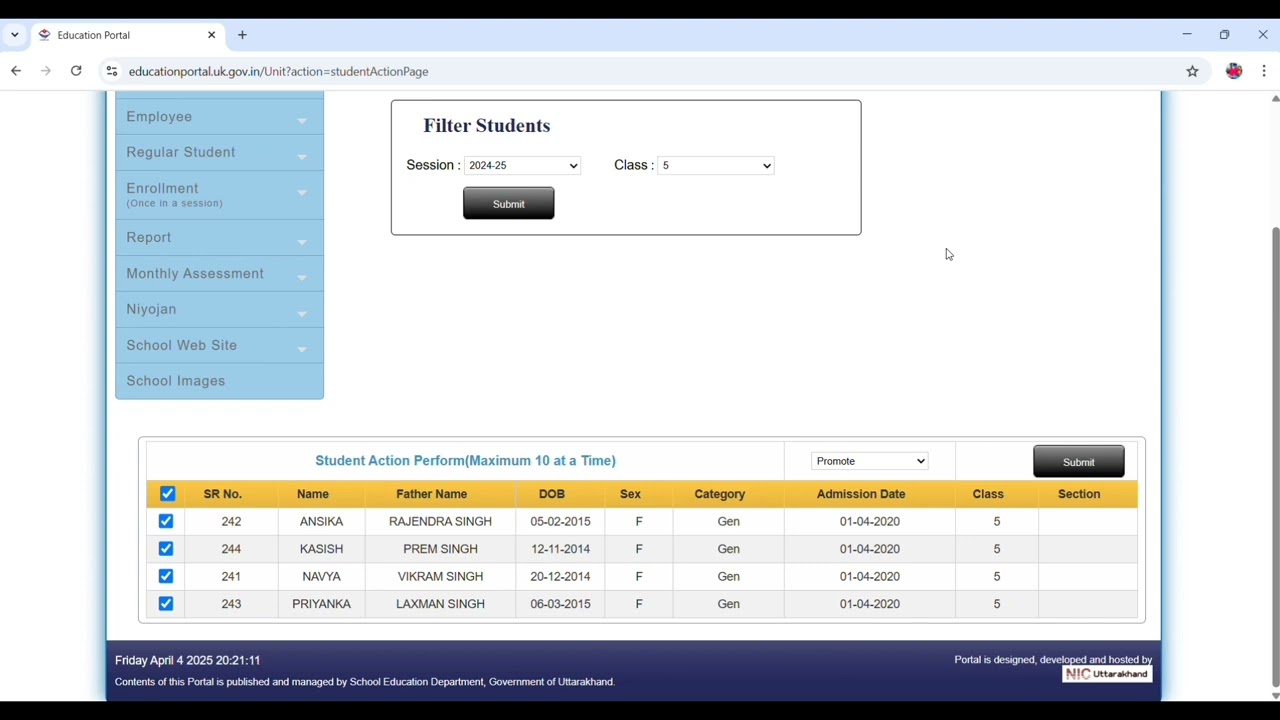
Task: Click the scrollbar down arrow
Action: 1275,696
